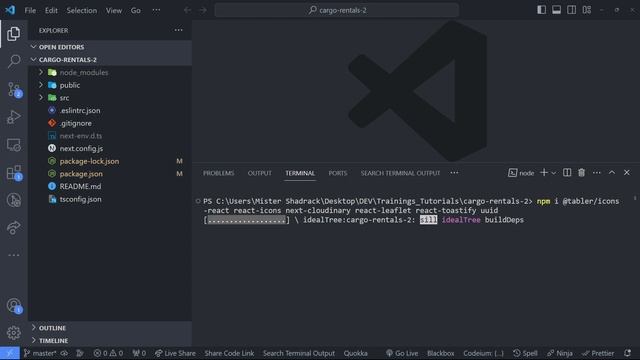Open errors and warnings count in status bar

coord(108,353)
